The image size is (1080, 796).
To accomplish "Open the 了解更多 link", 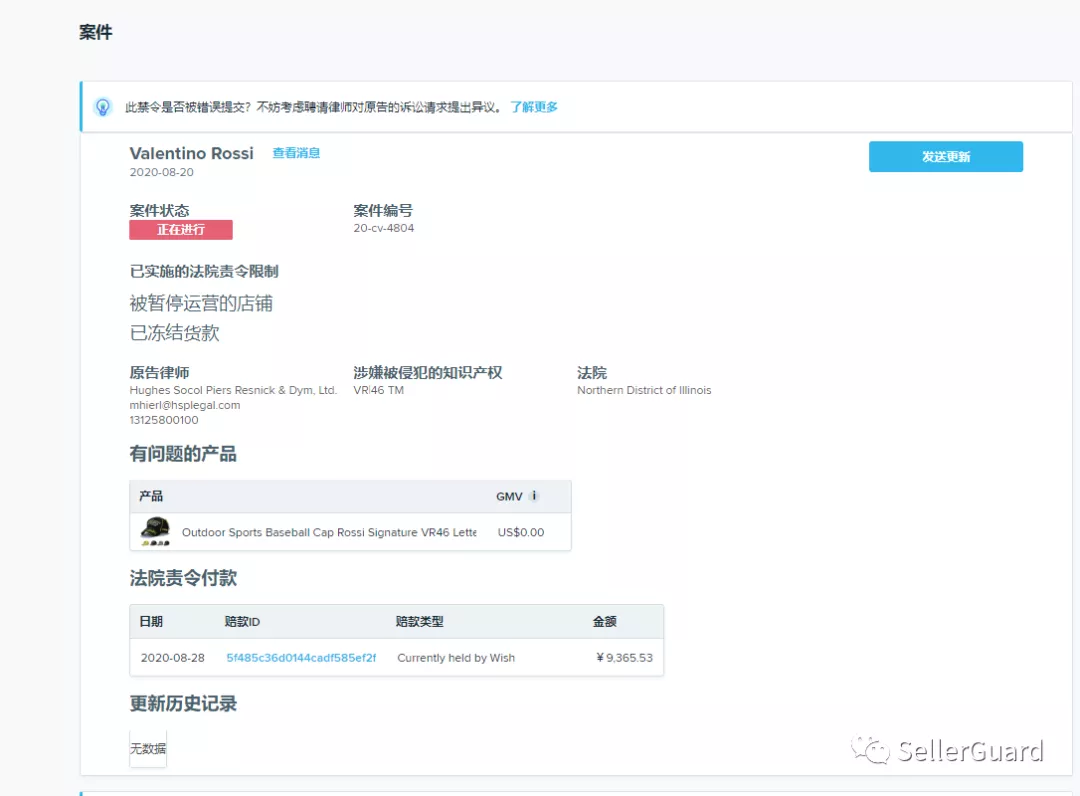I will click(x=535, y=107).
